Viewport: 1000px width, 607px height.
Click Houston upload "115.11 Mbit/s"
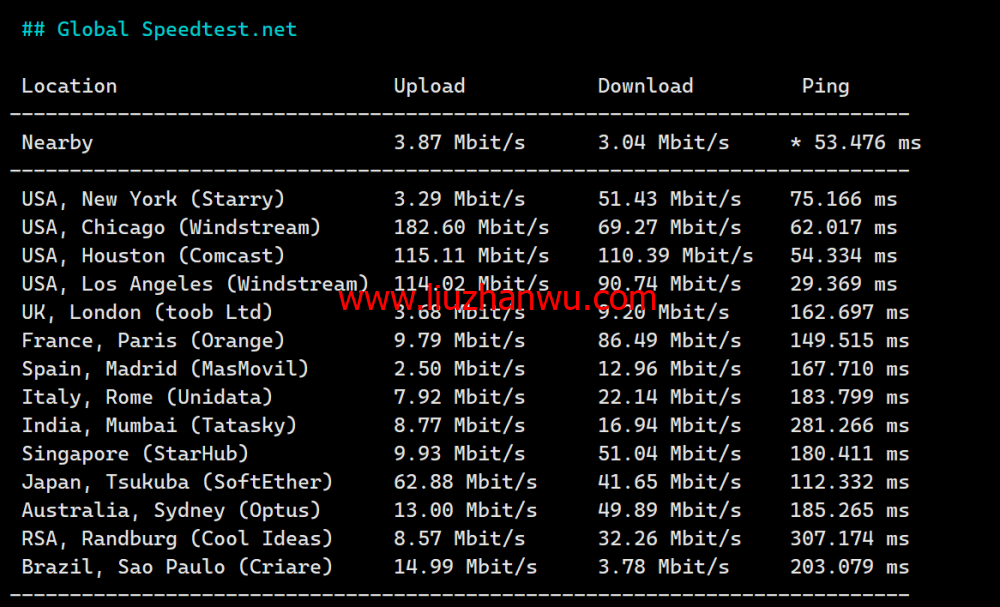coord(471,256)
